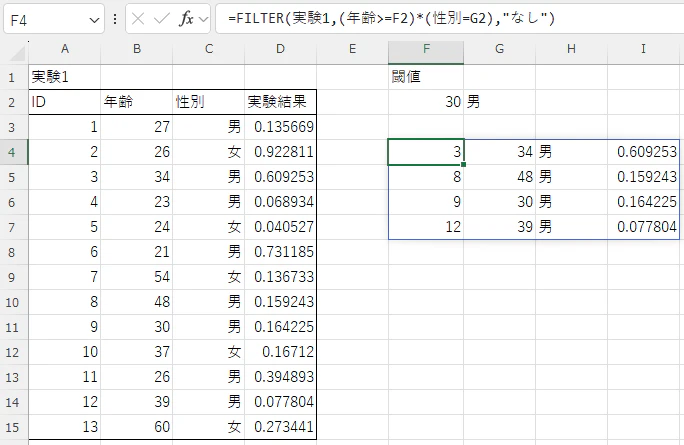
Task: Click the fill handle on cell F4
Action: [463, 164]
